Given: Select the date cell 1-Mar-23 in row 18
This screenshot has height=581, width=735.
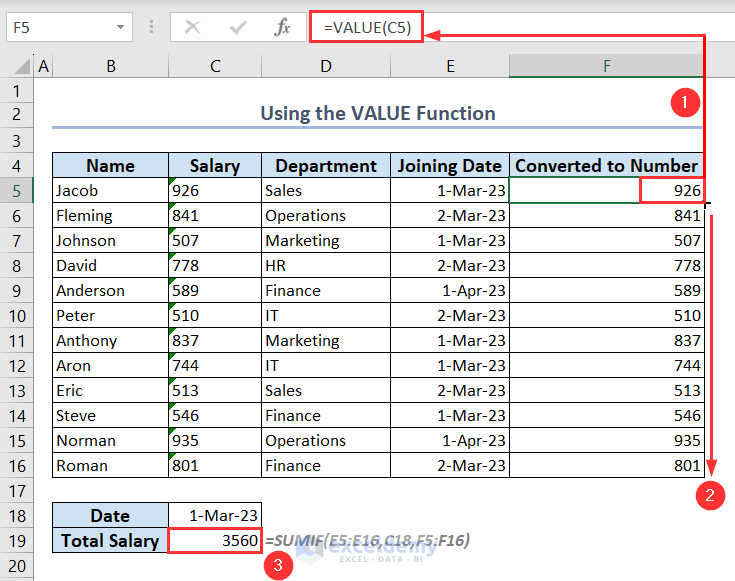Looking at the screenshot, I should 215,516.
